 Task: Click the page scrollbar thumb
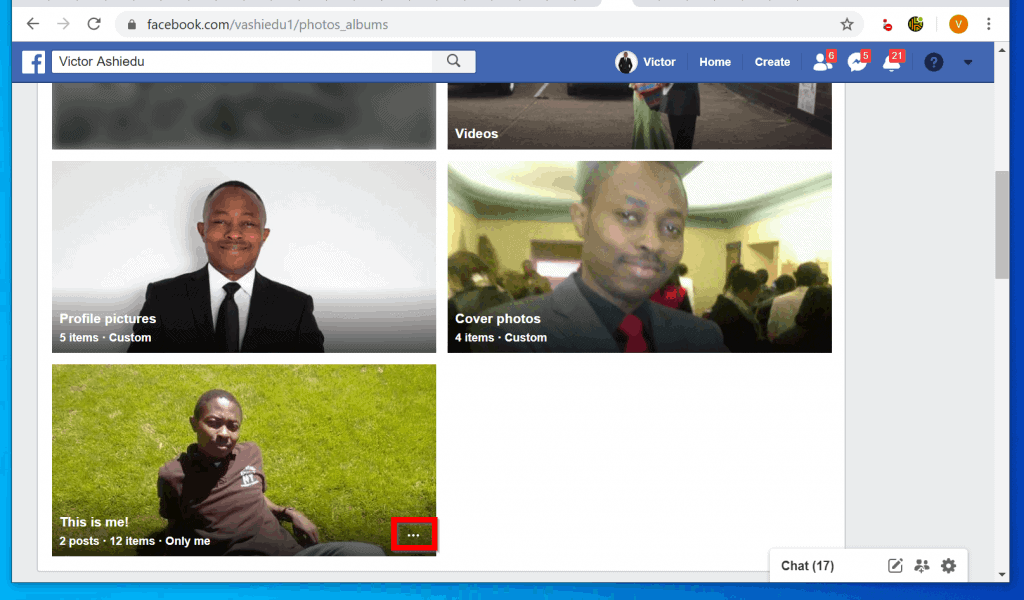coord(1002,225)
